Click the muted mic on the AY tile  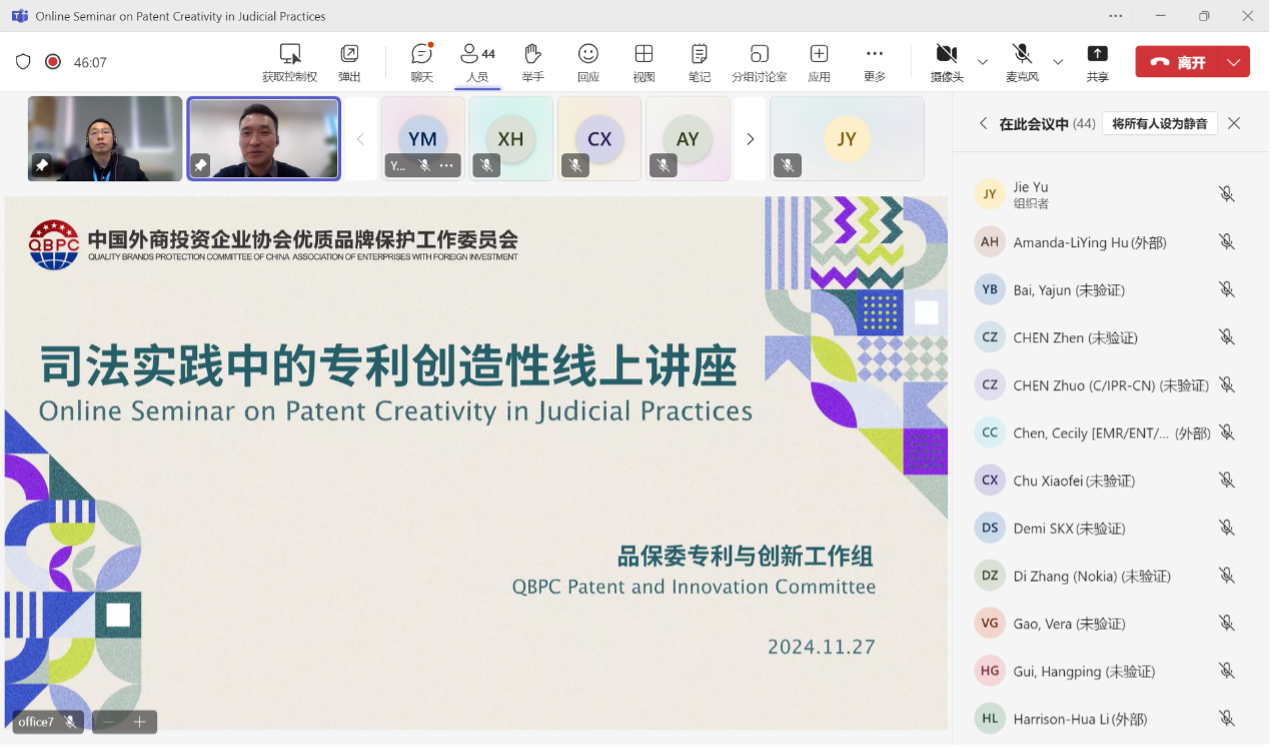663,166
